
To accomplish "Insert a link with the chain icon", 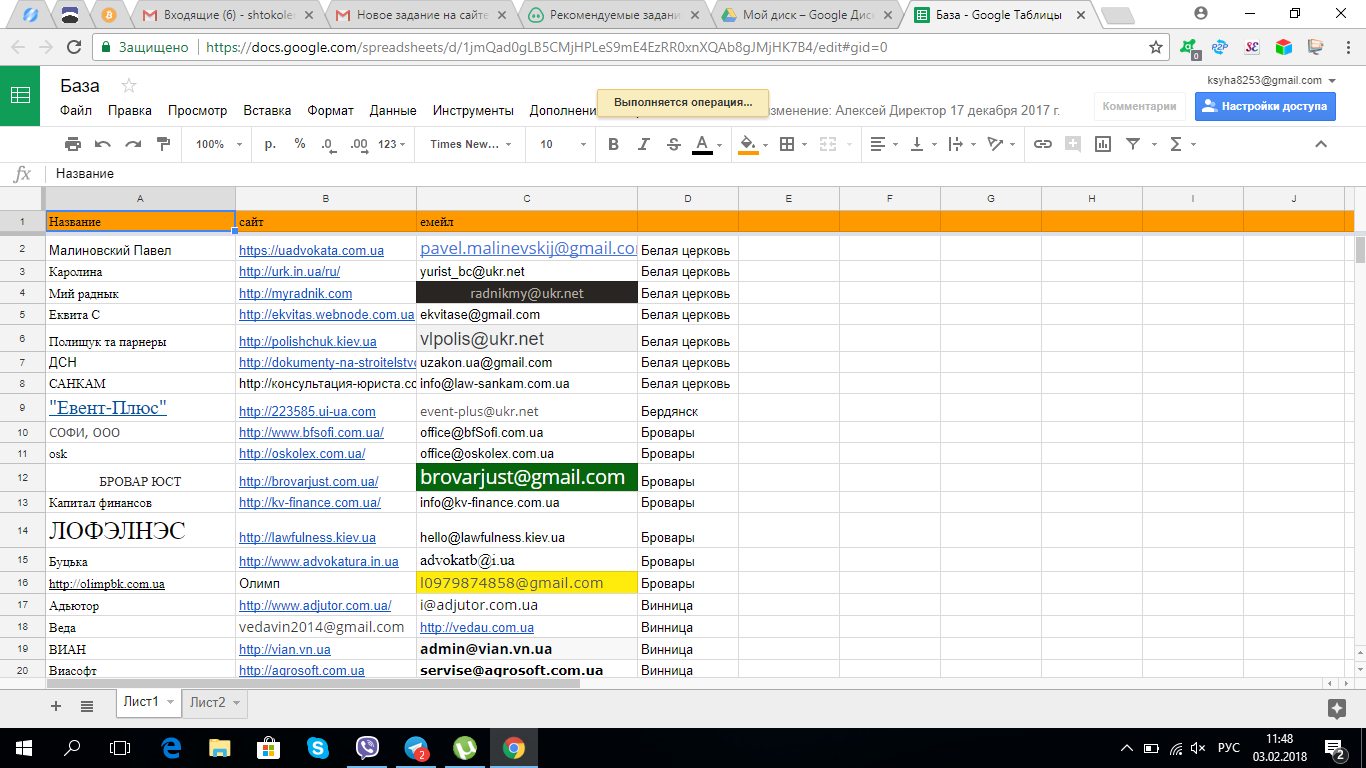I will 1043,144.
